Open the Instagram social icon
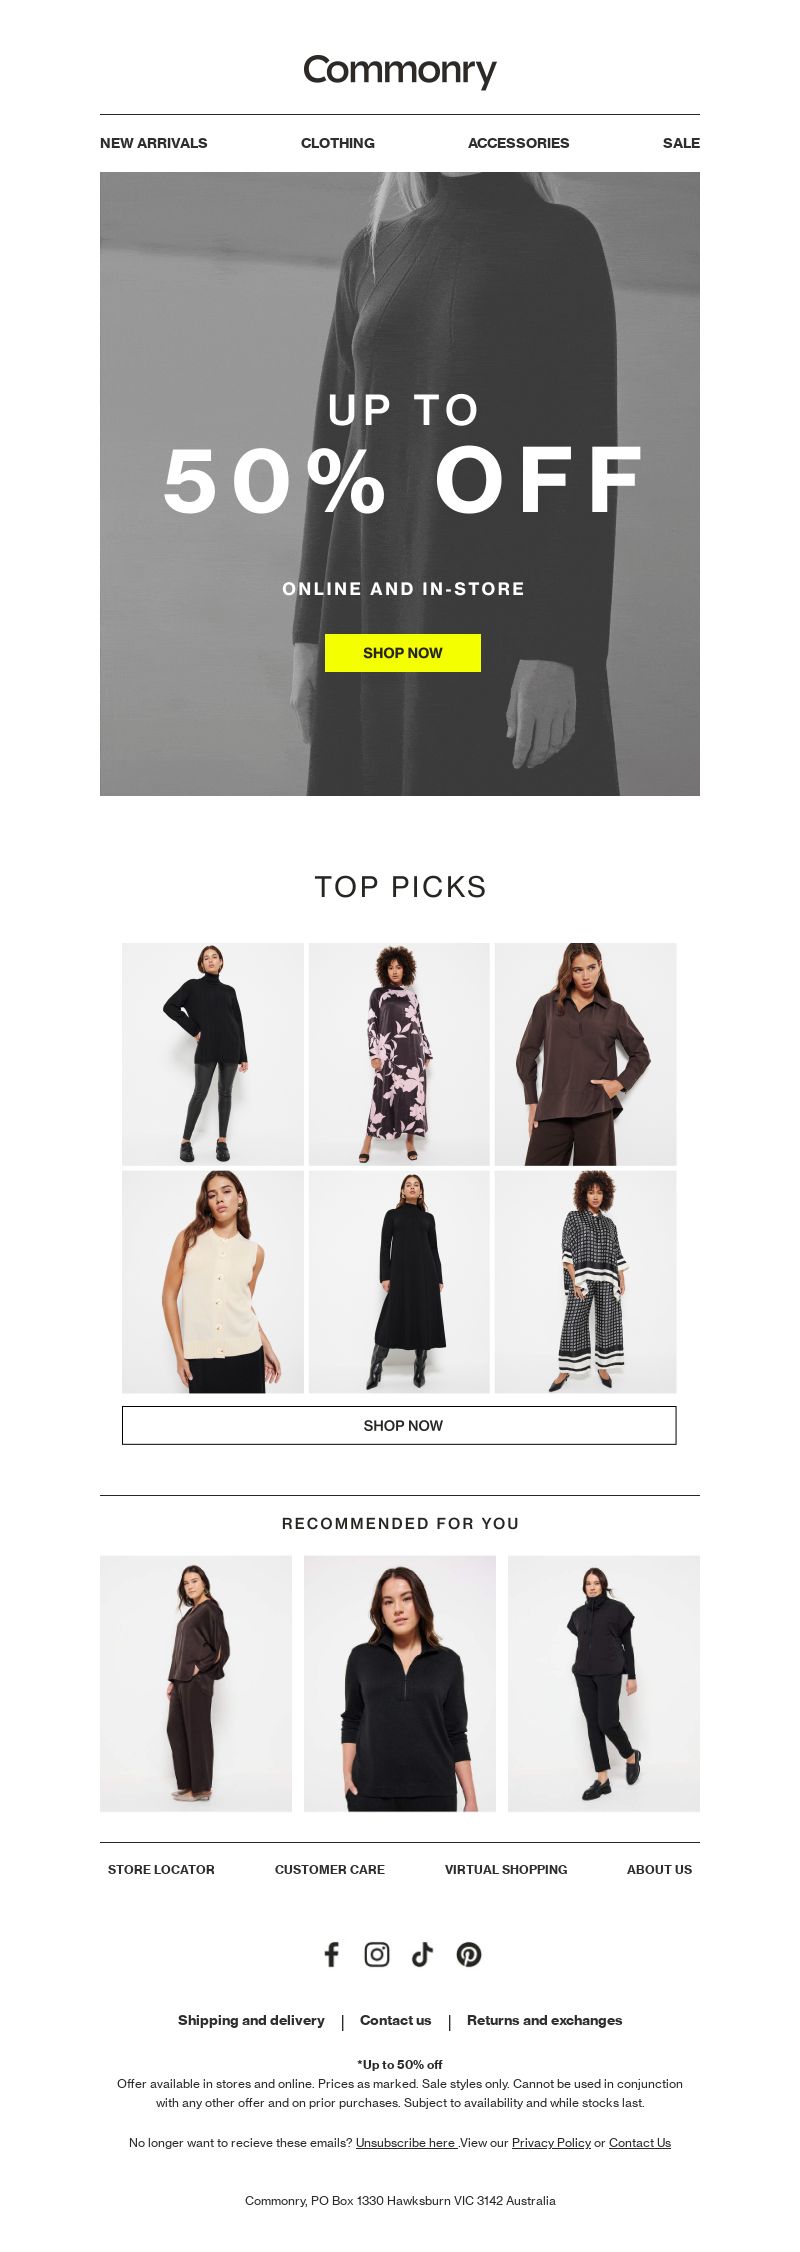This screenshot has width=800, height=2252. [377, 1954]
